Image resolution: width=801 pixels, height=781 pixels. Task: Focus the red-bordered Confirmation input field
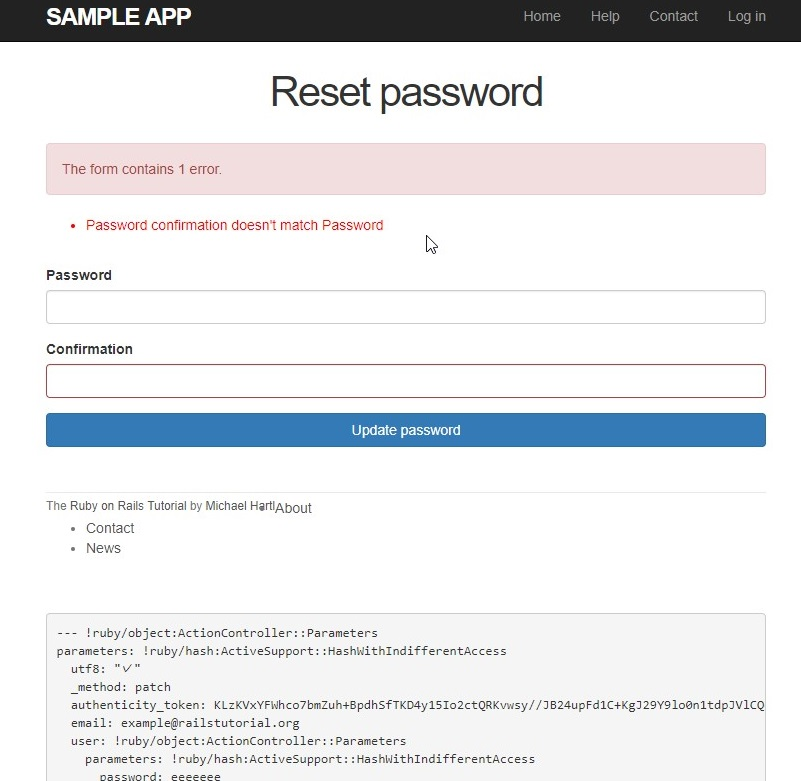pyautogui.click(x=405, y=381)
